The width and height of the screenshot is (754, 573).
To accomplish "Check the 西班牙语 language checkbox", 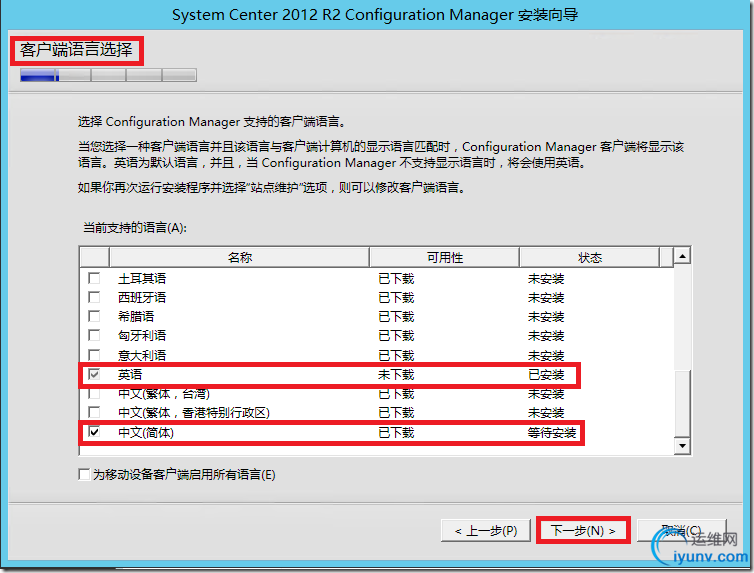I will (94, 297).
